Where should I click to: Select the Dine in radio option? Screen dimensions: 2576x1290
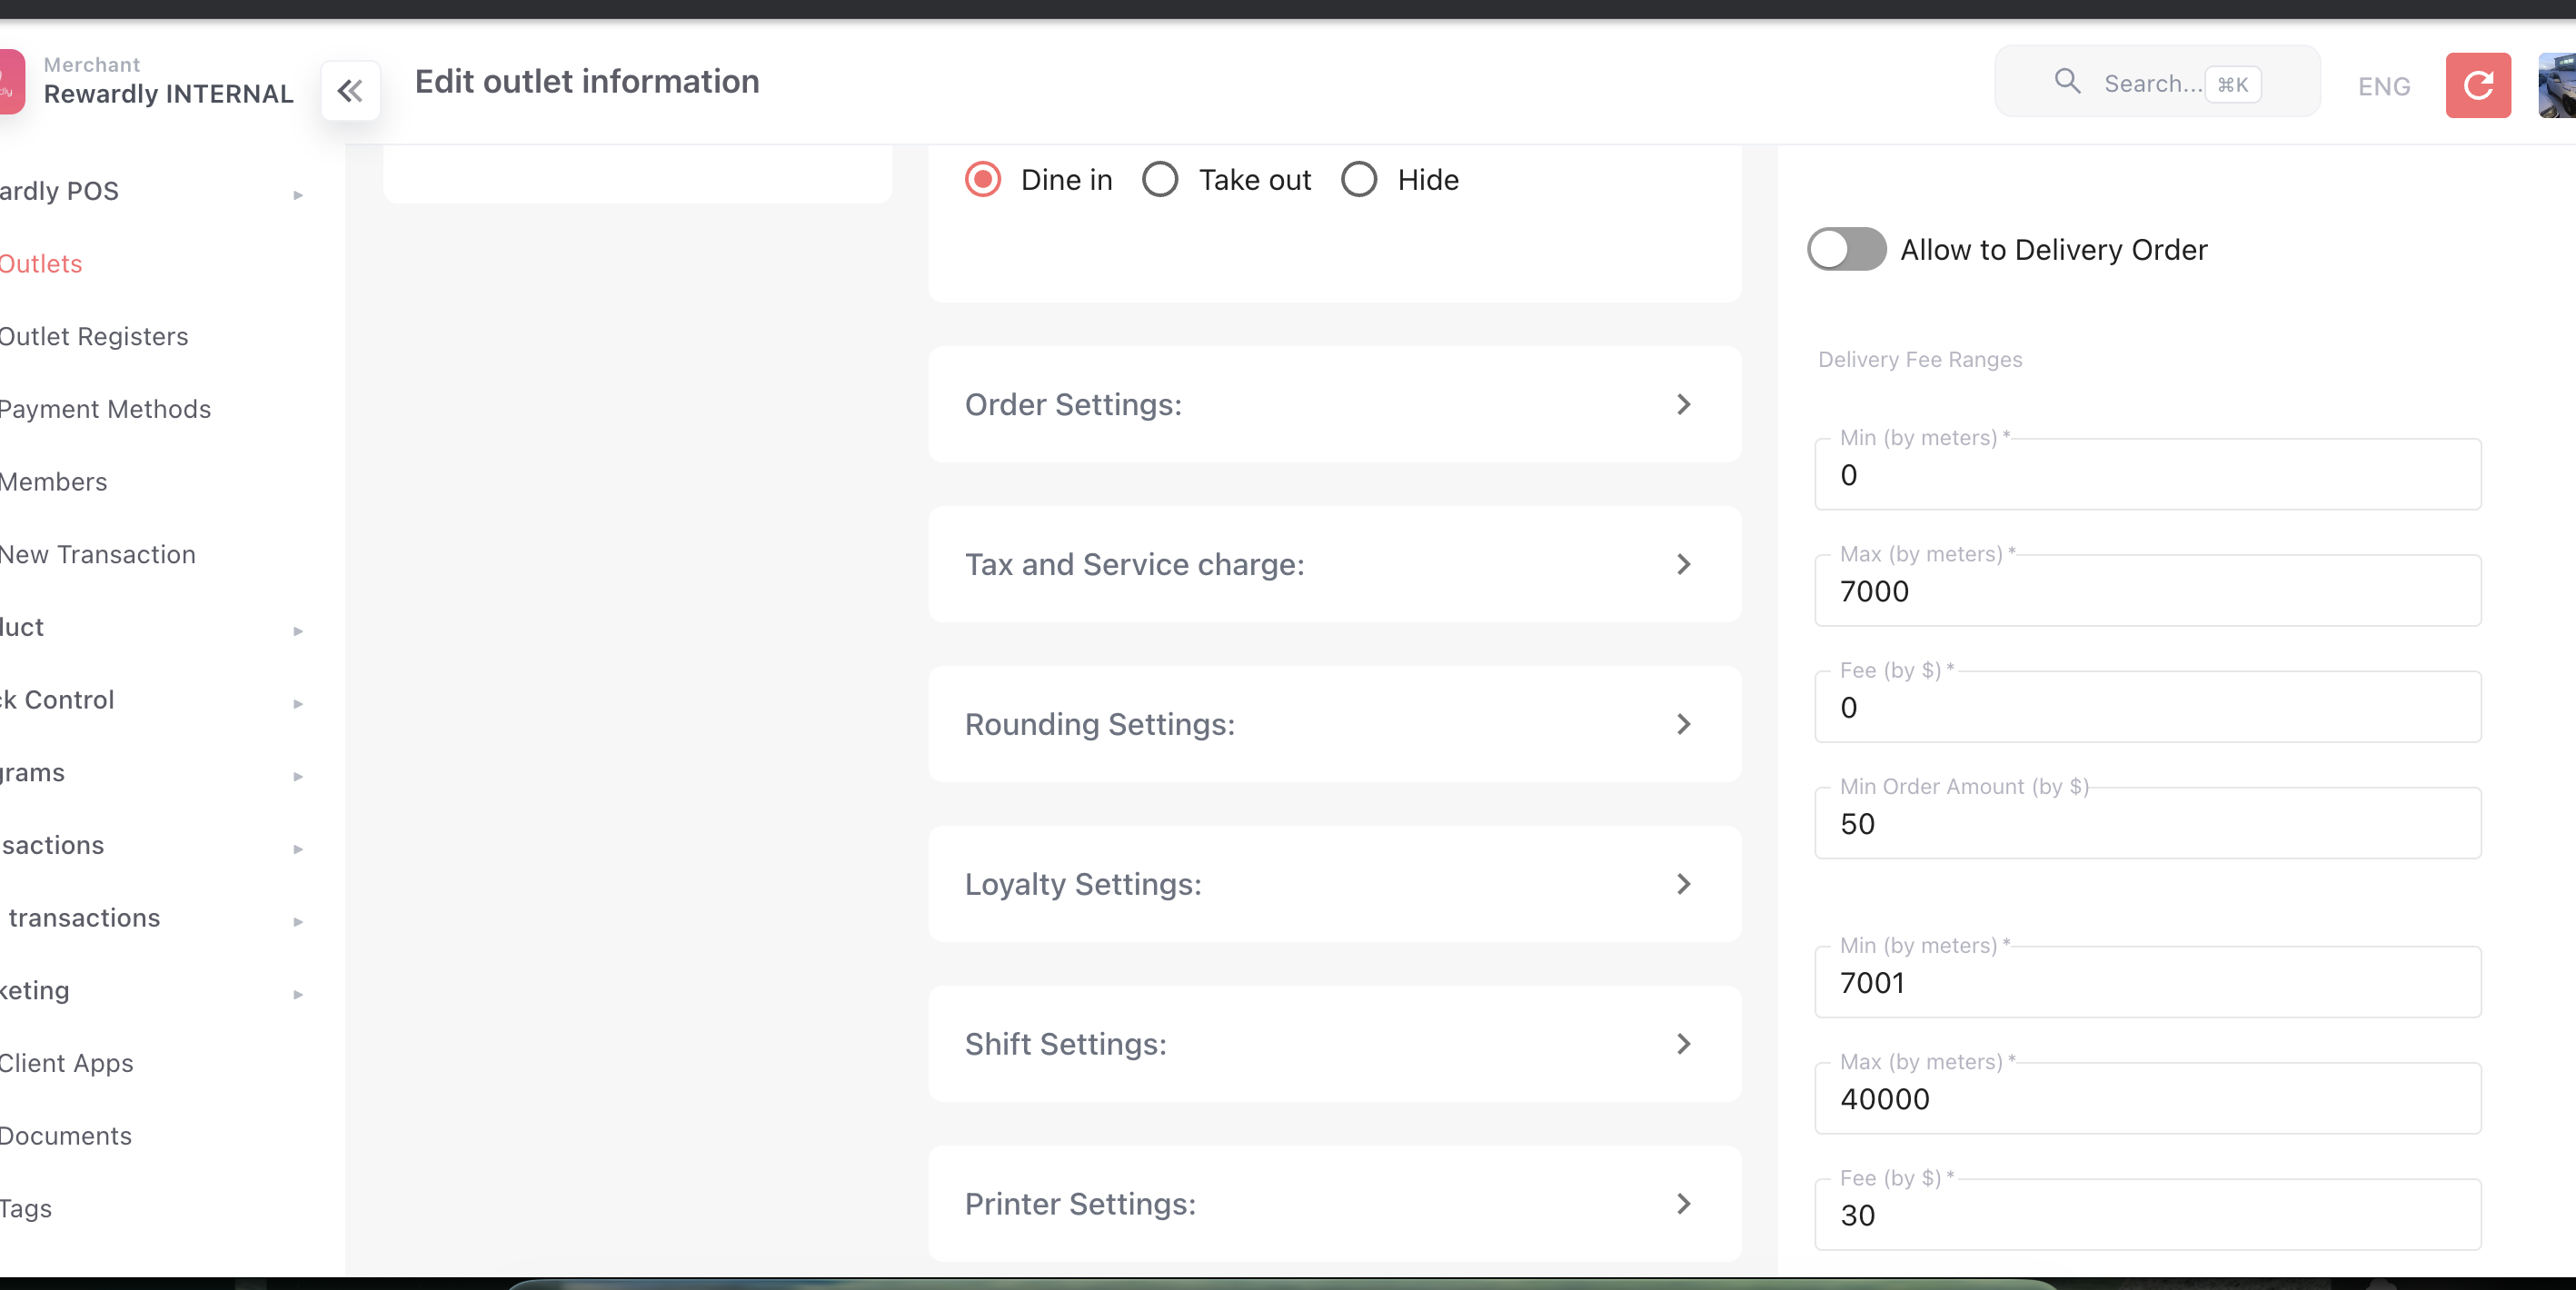tap(983, 180)
